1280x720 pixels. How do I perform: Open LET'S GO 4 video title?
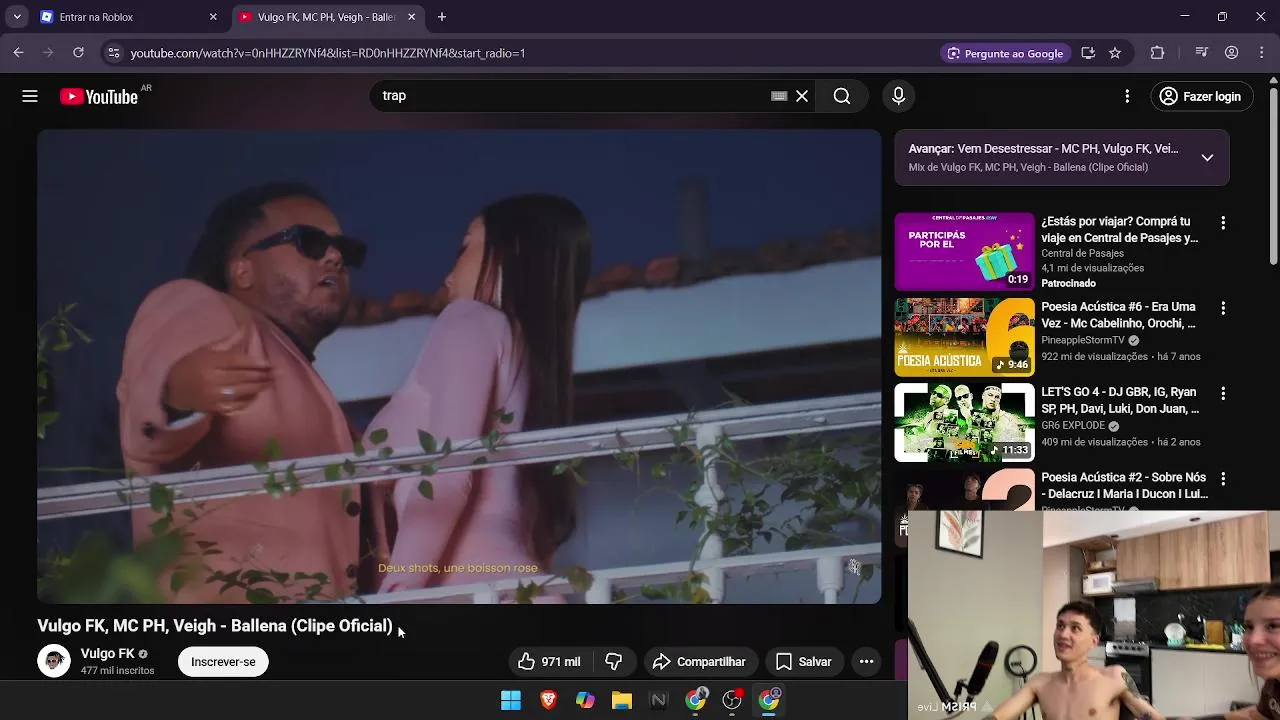[x=1120, y=400]
